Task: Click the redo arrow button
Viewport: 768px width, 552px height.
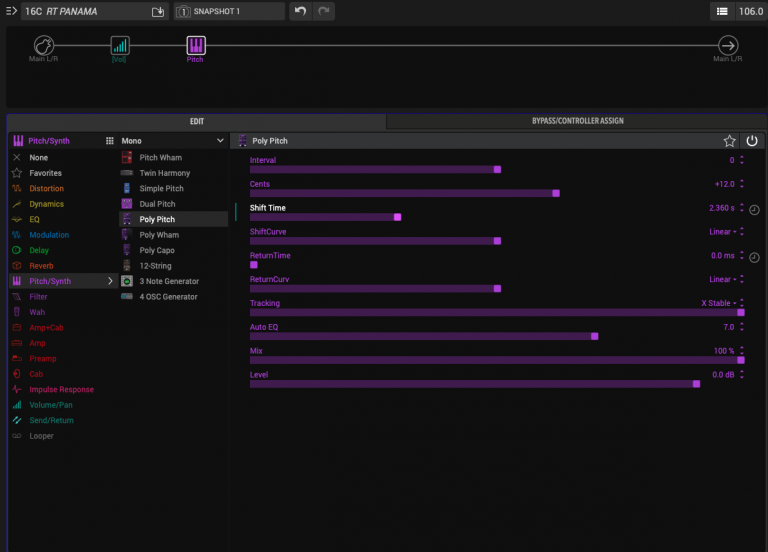Action: pyautogui.click(x=324, y=11)
